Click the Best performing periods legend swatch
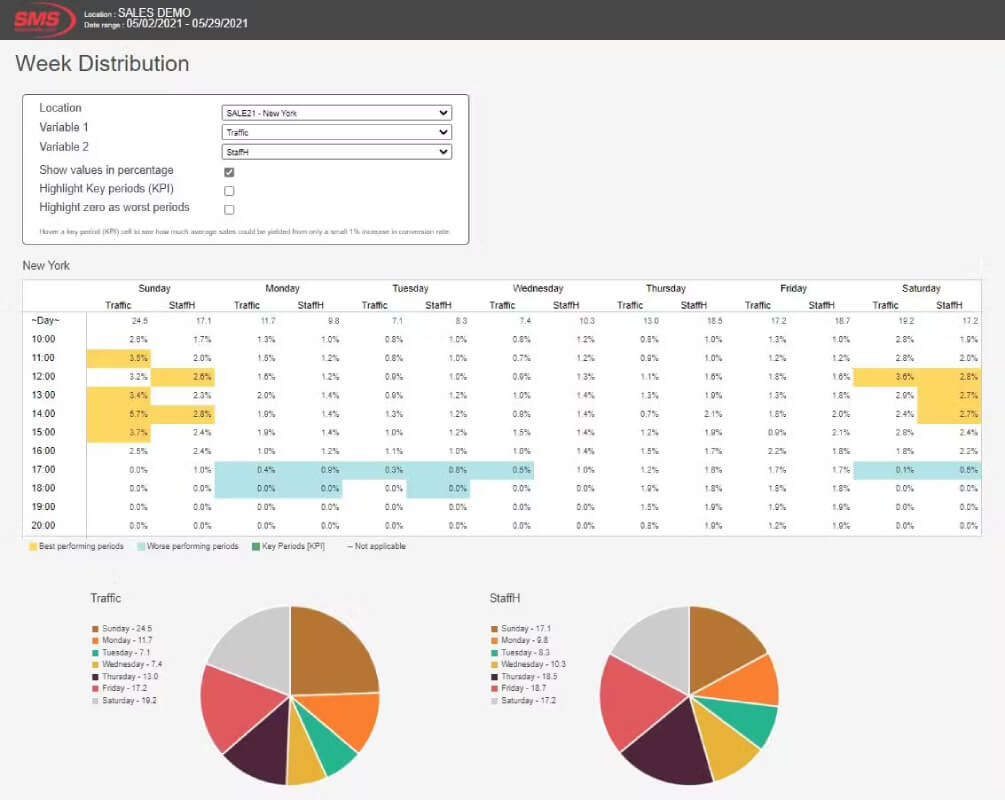The height and width of the screenshot is (800, 1005). 33,547
